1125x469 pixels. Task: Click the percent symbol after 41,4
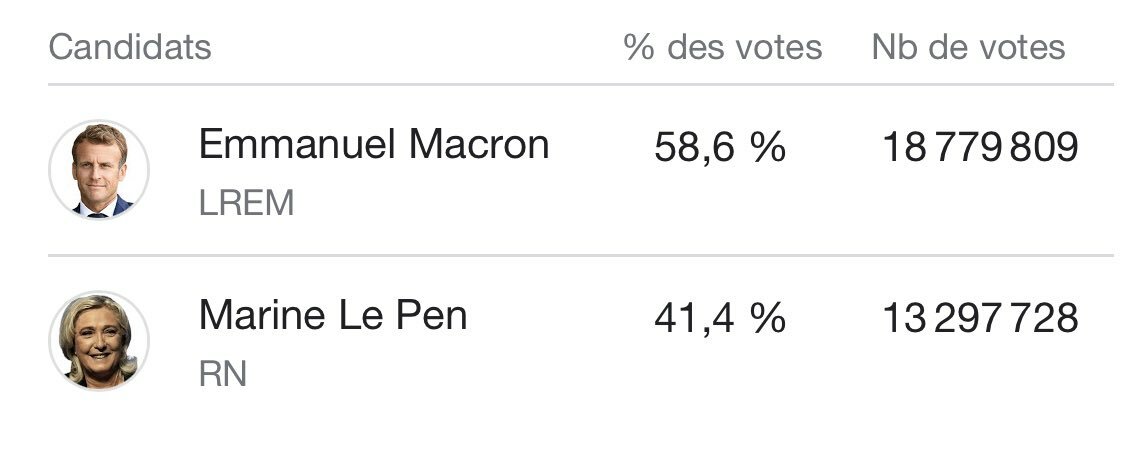click(x=768, y=318)
